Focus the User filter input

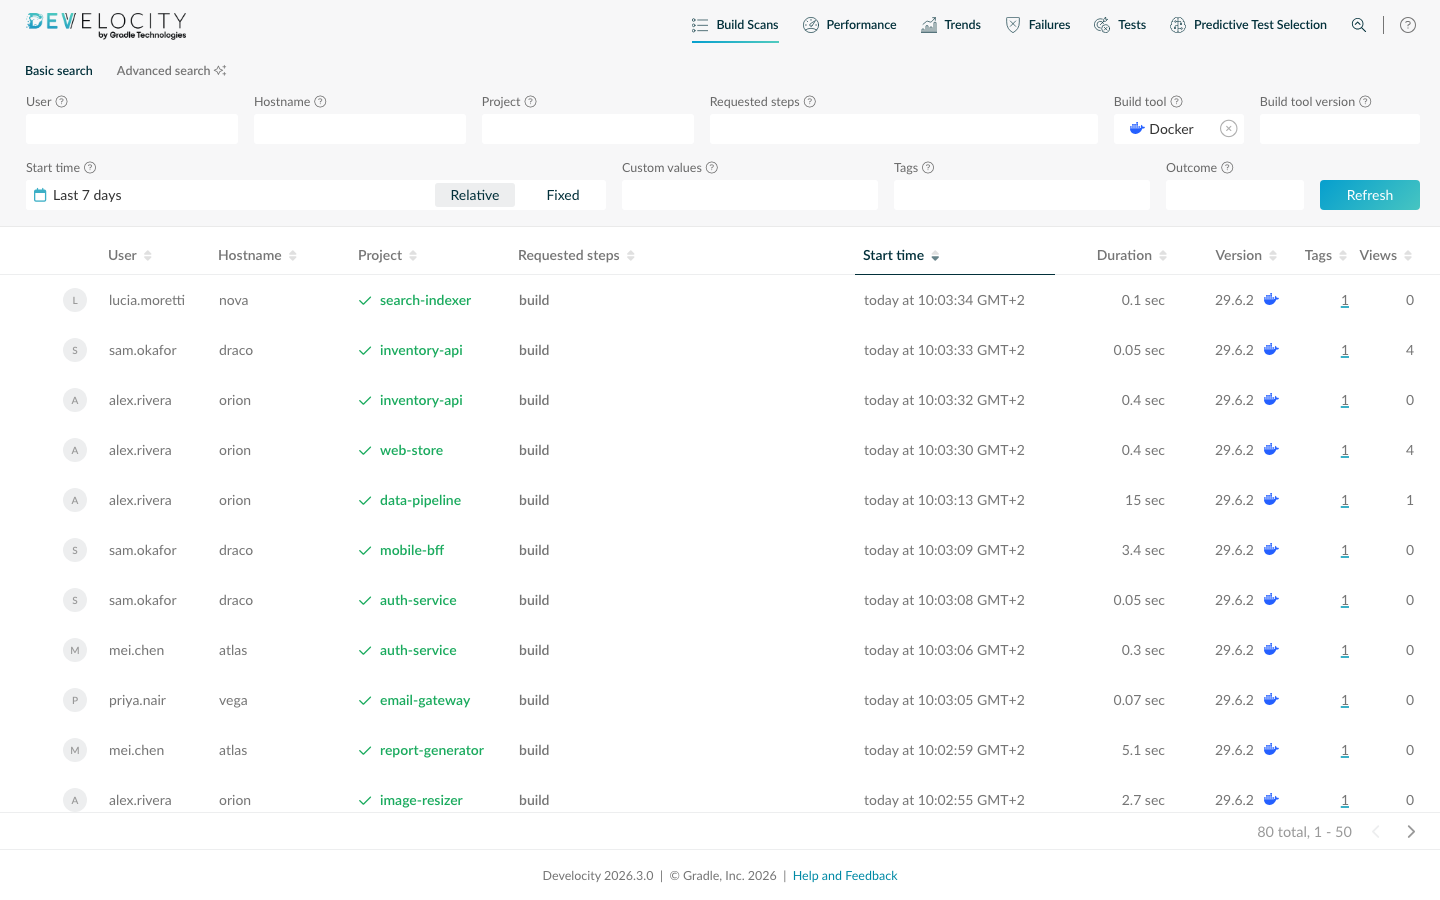coord(132,129)
